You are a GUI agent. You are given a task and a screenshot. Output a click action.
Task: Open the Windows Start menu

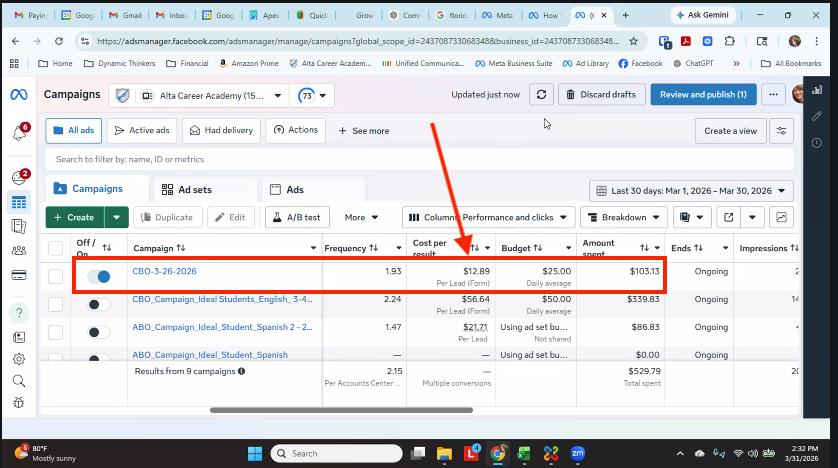(x=255, y=454)
